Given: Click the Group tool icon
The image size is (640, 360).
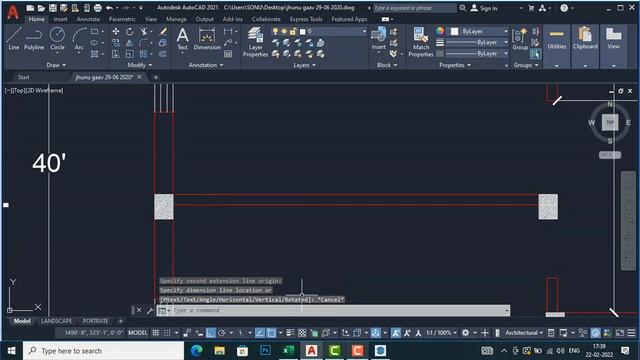Looking at the screenshot, I should (x=520, y=39).
